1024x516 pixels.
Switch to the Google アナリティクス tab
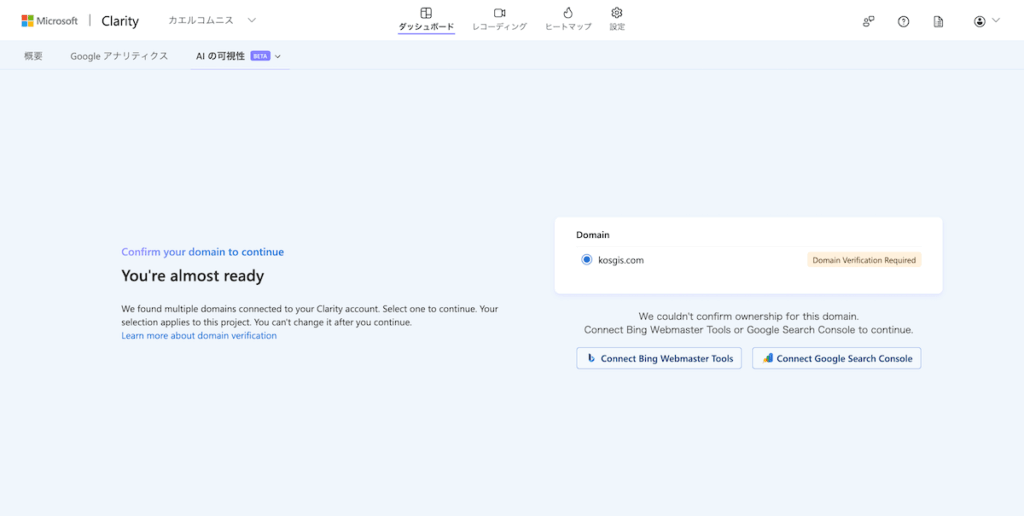[x=120, y=56]
